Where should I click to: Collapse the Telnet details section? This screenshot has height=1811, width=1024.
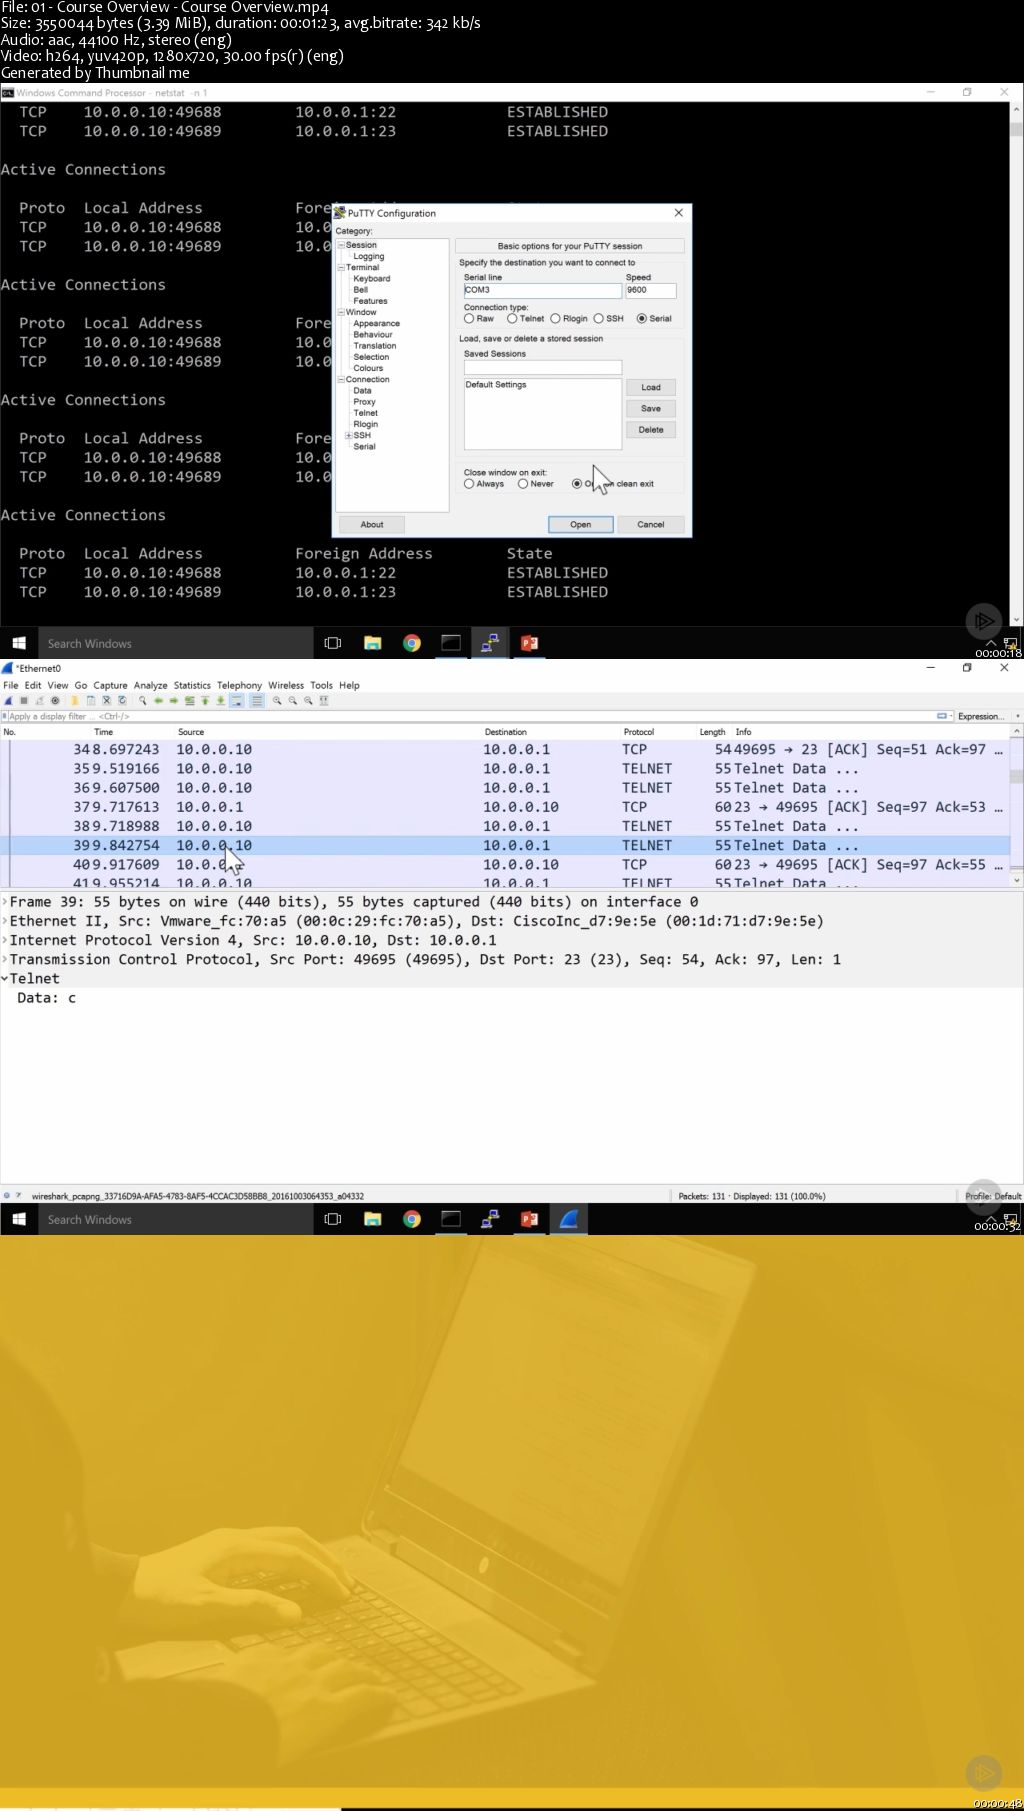[x=5, y=978]
